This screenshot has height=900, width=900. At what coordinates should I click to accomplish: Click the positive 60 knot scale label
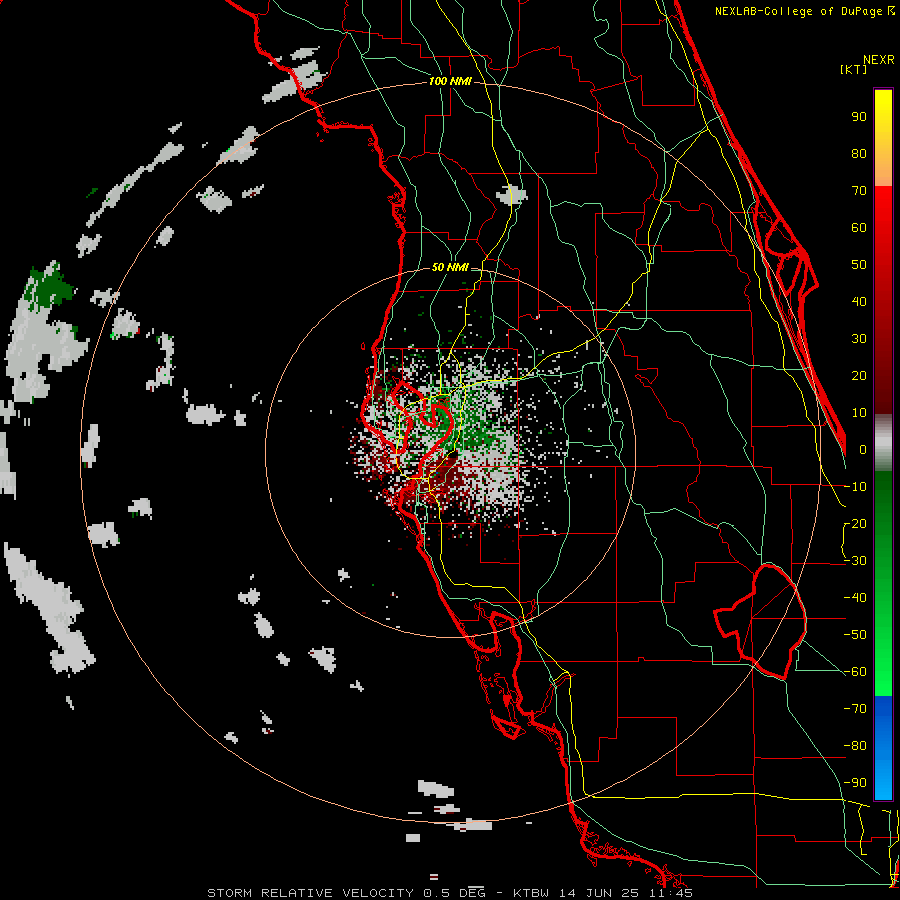click(x=859, y=228)
